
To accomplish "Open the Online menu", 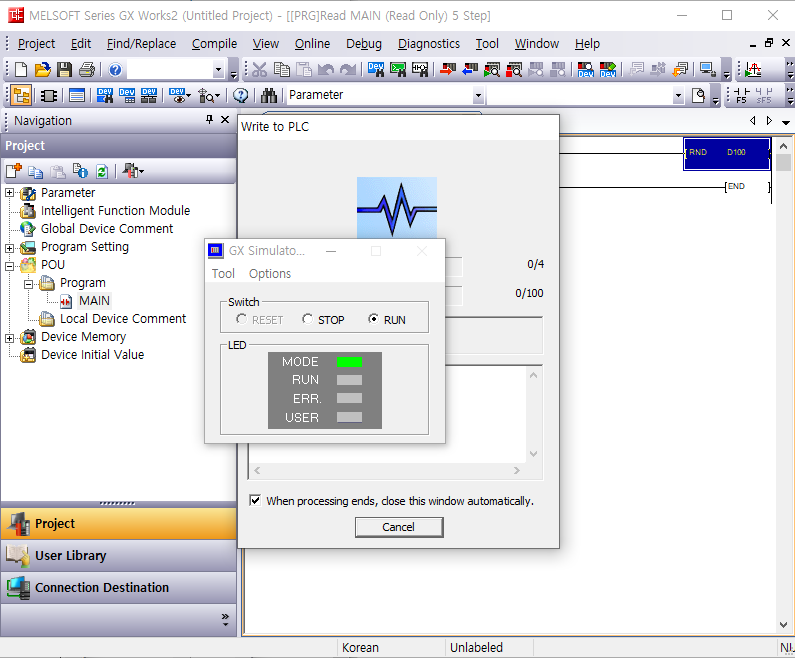I will coord(312,44).
